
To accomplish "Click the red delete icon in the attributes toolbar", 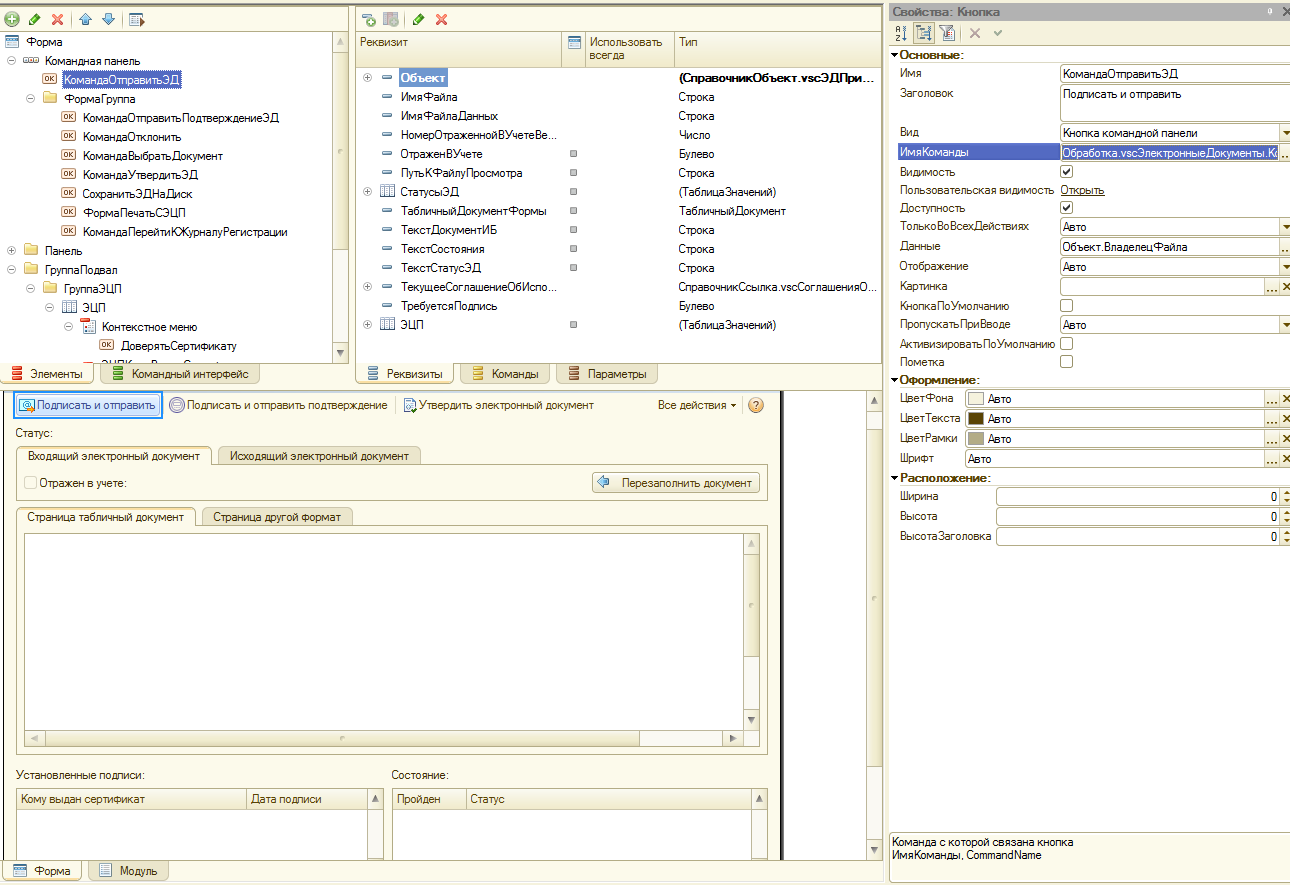I will [441, 19].
